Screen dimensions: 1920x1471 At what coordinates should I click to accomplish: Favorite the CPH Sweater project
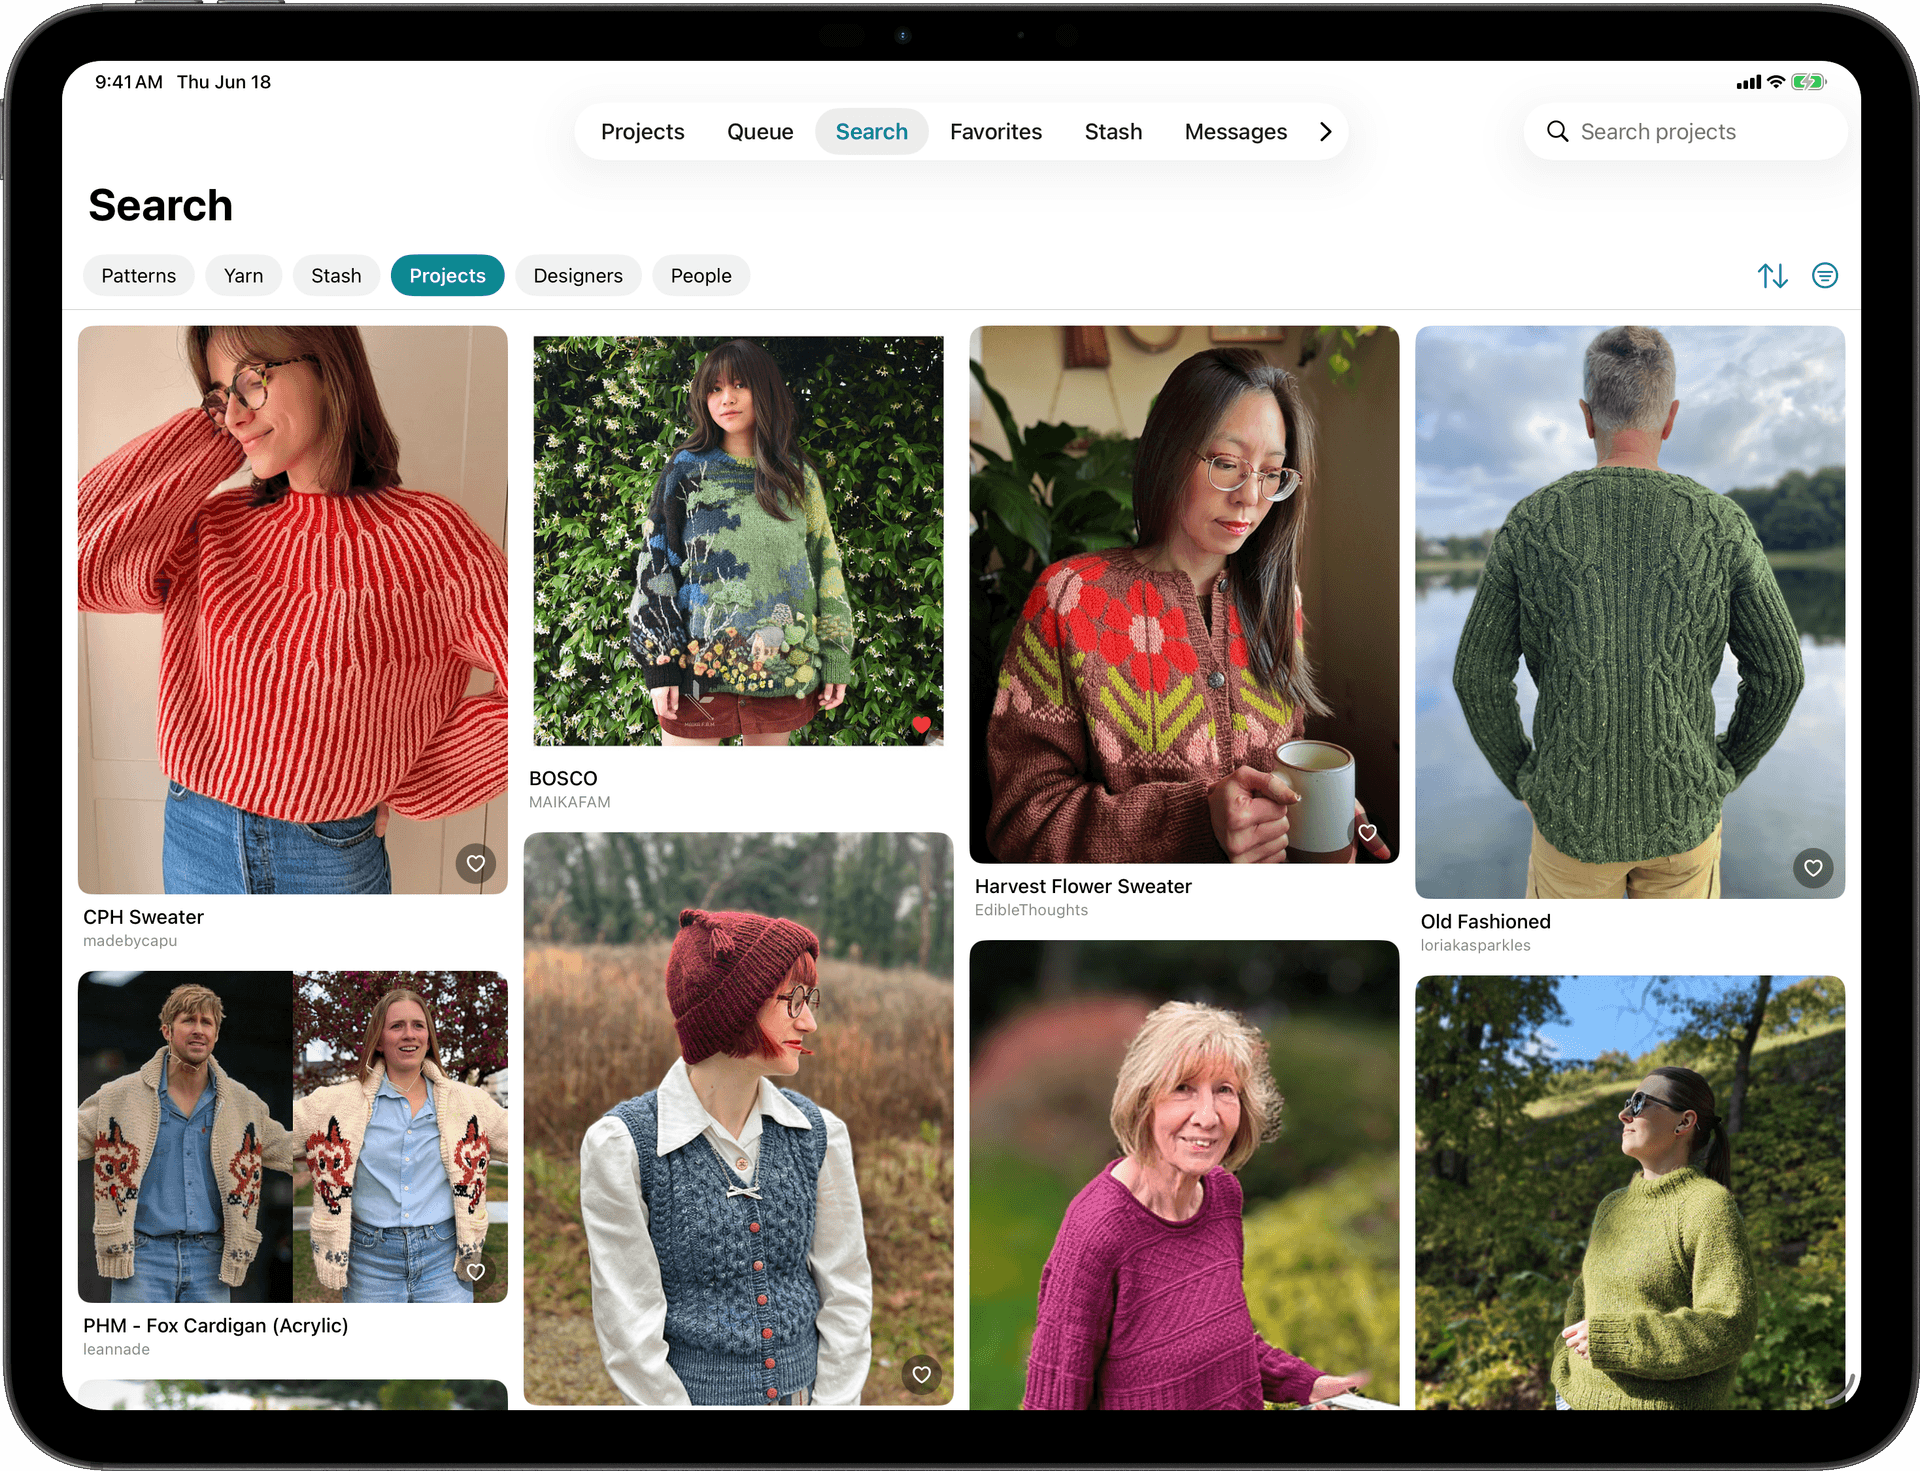[476, 863]
